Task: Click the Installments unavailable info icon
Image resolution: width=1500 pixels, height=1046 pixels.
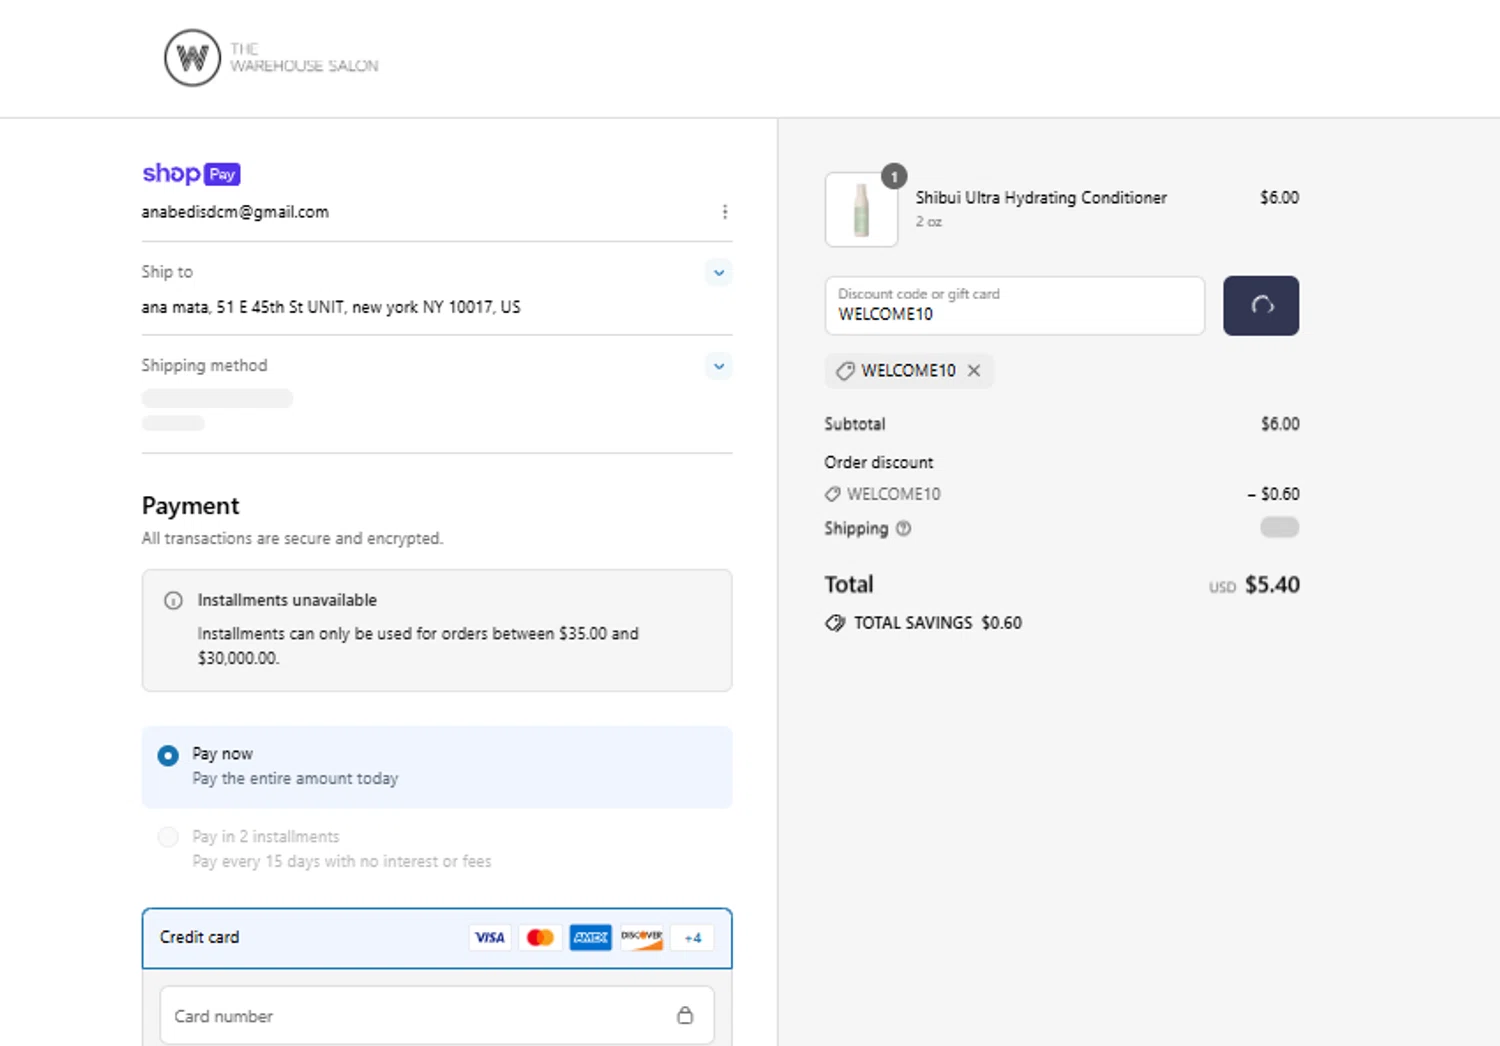Action: click(x=173, y=601)
